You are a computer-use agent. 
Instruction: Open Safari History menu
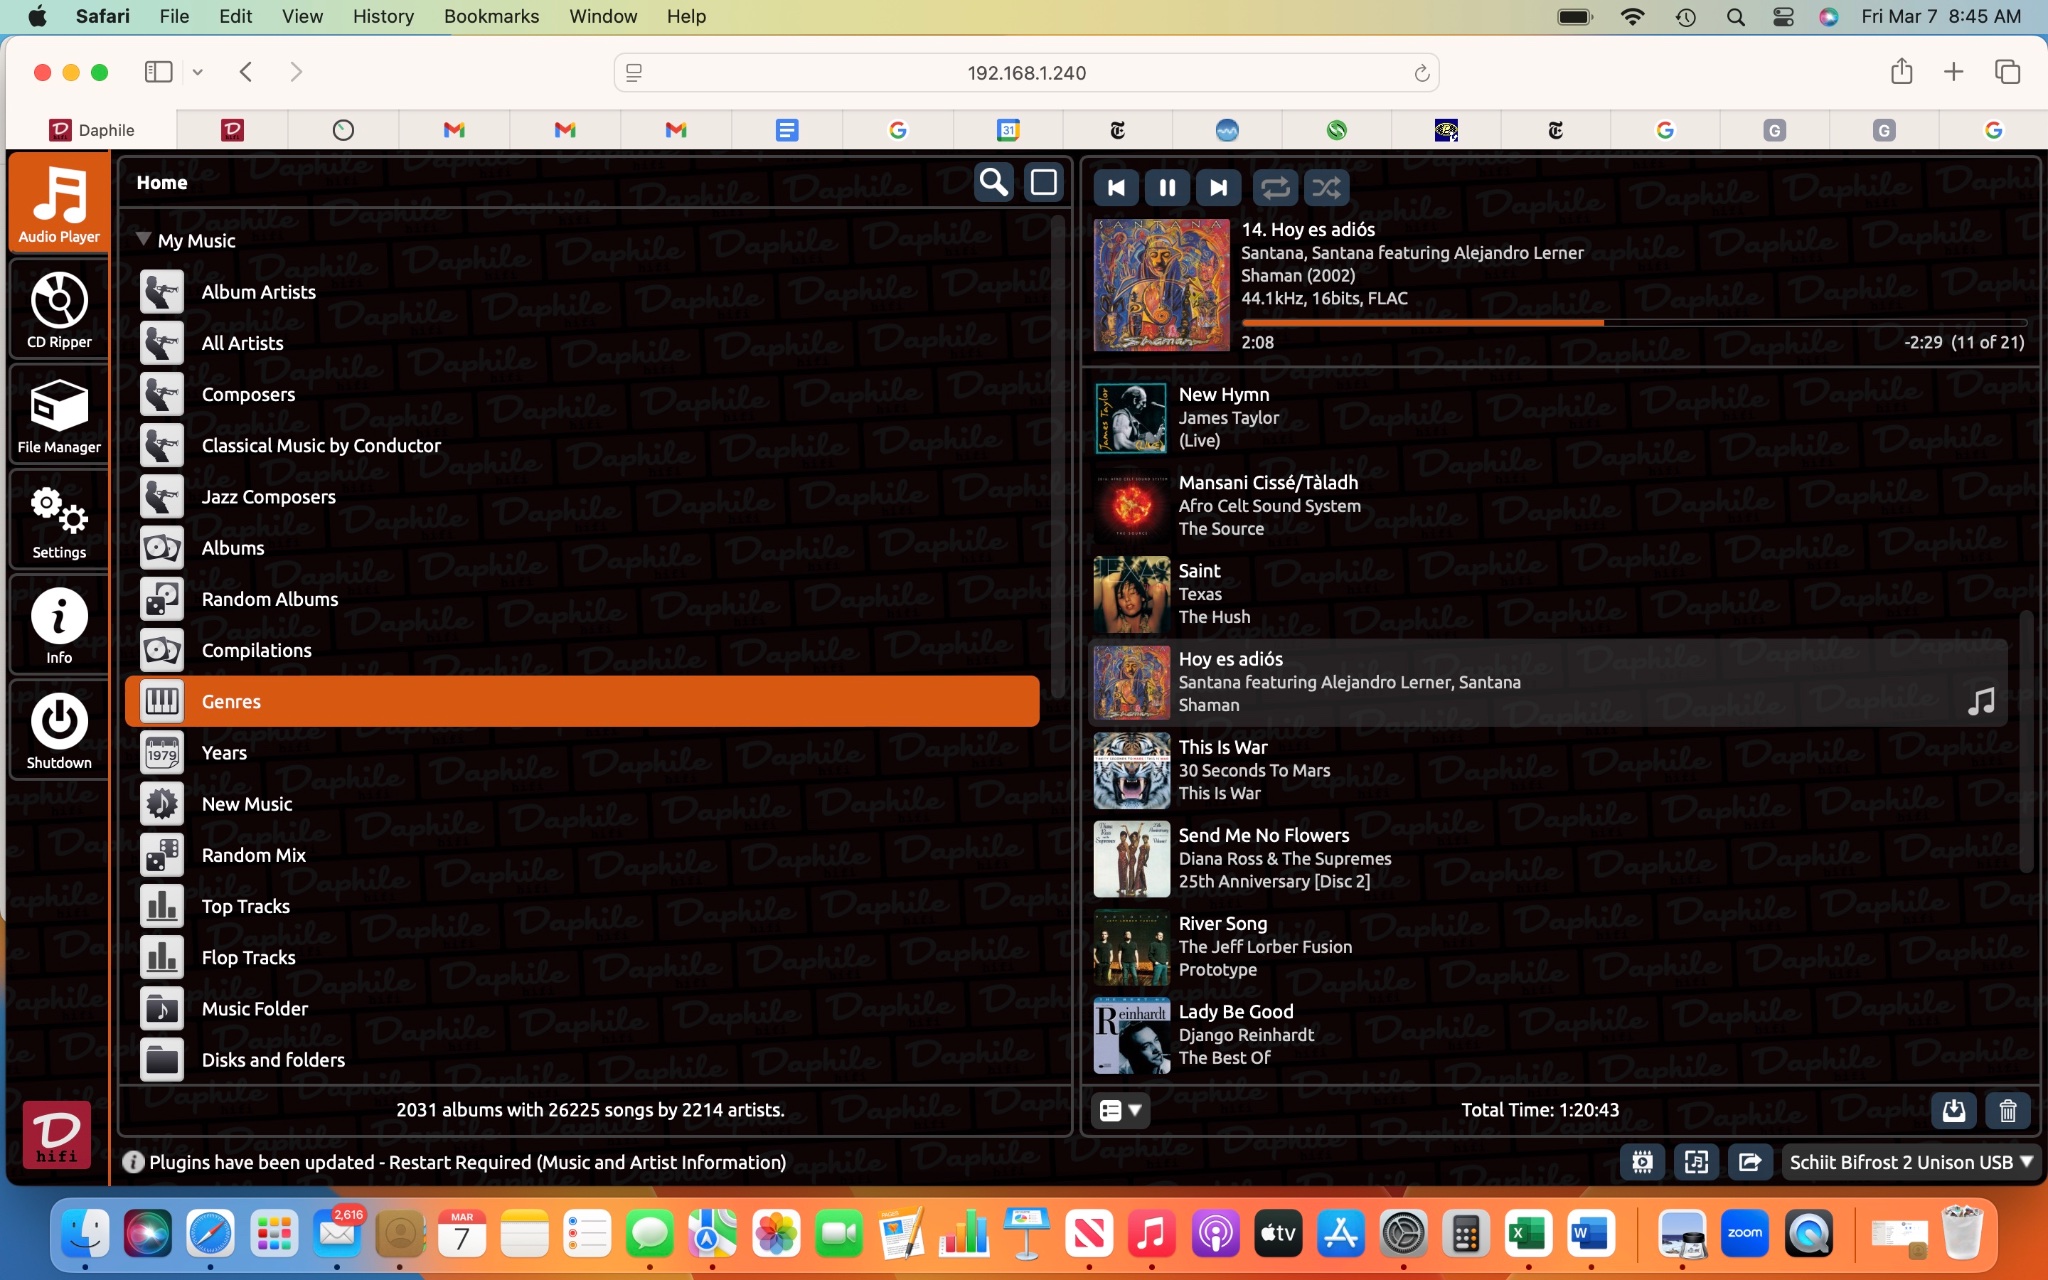coord(383,16)
